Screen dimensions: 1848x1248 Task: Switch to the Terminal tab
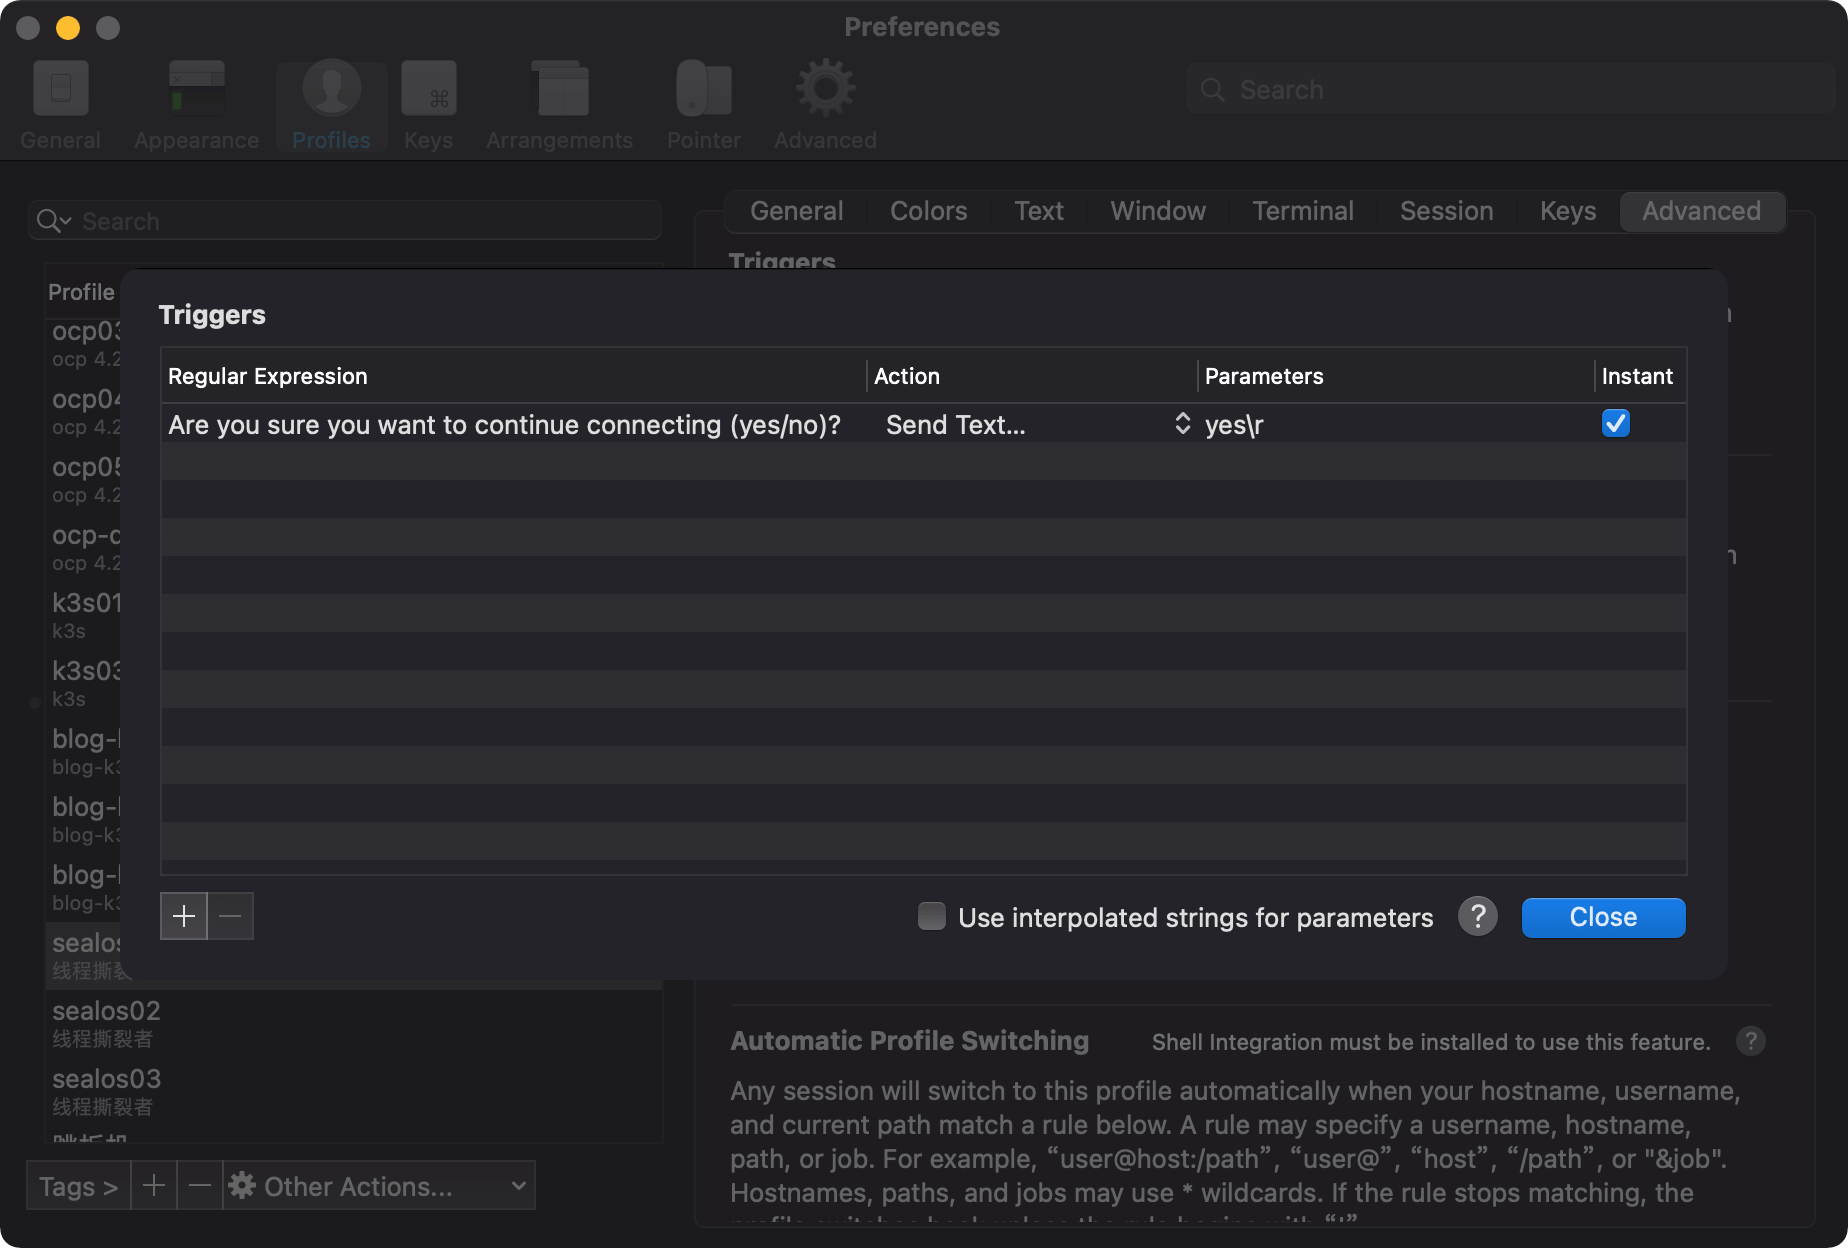(x=1302, y=211)
